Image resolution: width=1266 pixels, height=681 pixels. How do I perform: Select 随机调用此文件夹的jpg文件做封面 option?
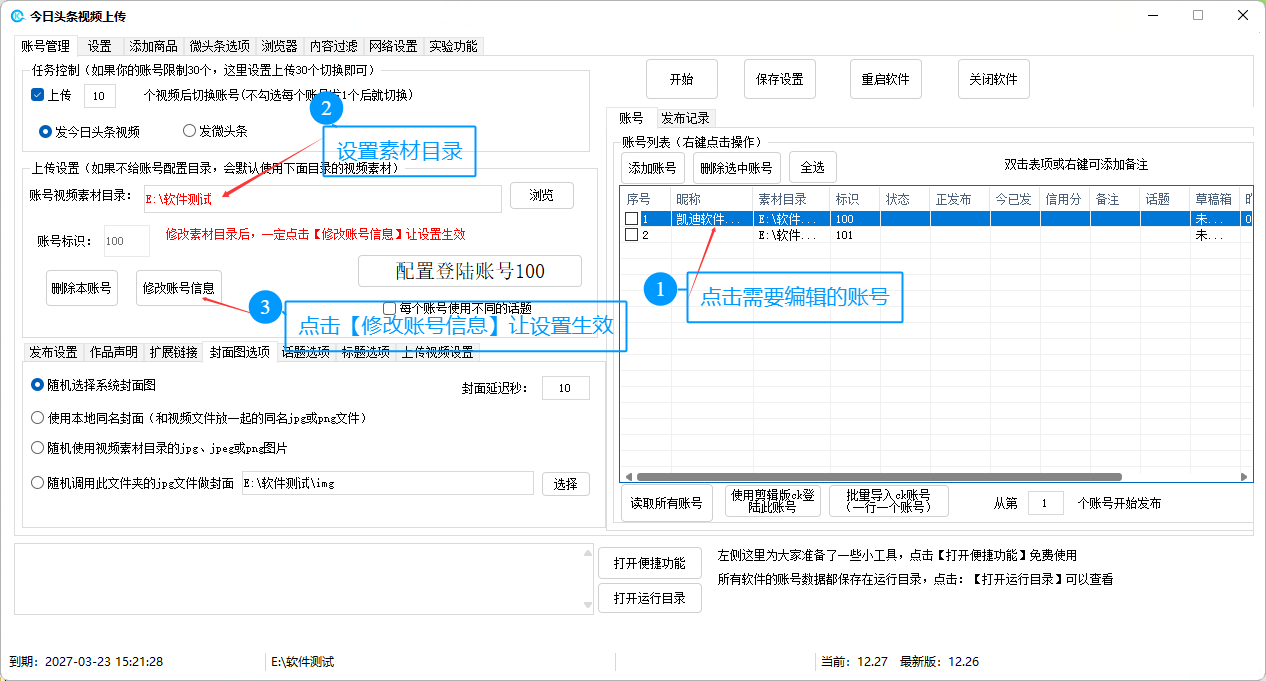pos(38,483)
